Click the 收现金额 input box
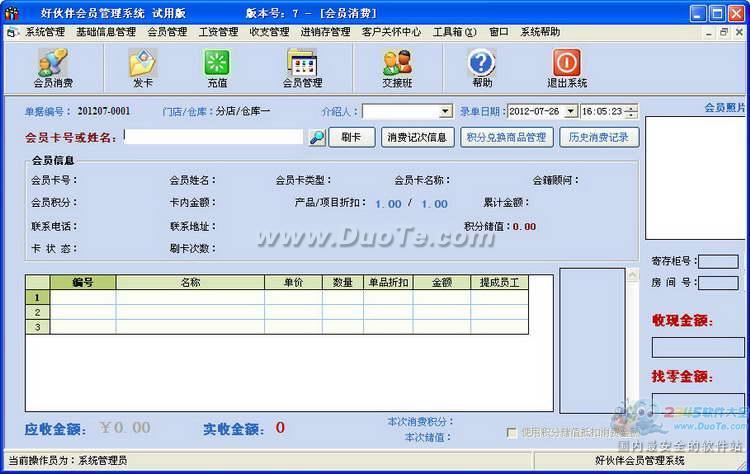The image size is (750, 474). (697, 348)
